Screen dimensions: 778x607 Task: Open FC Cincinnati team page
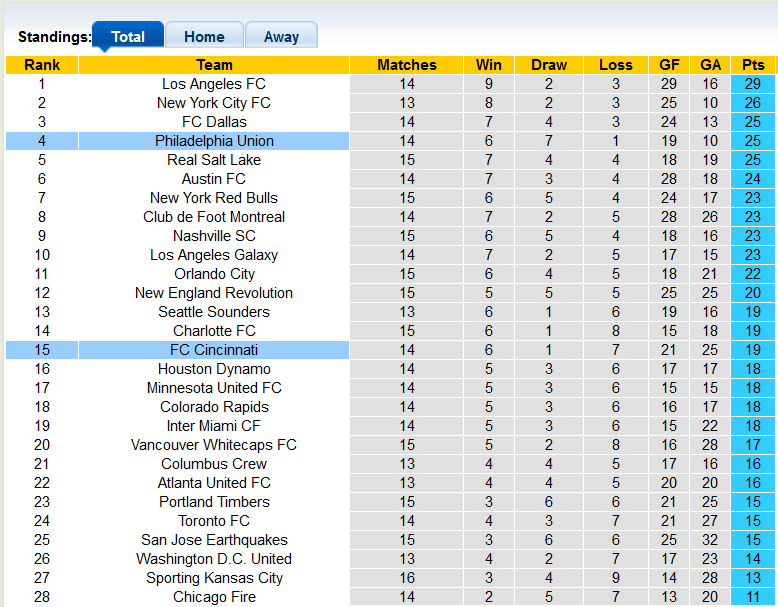214,350
